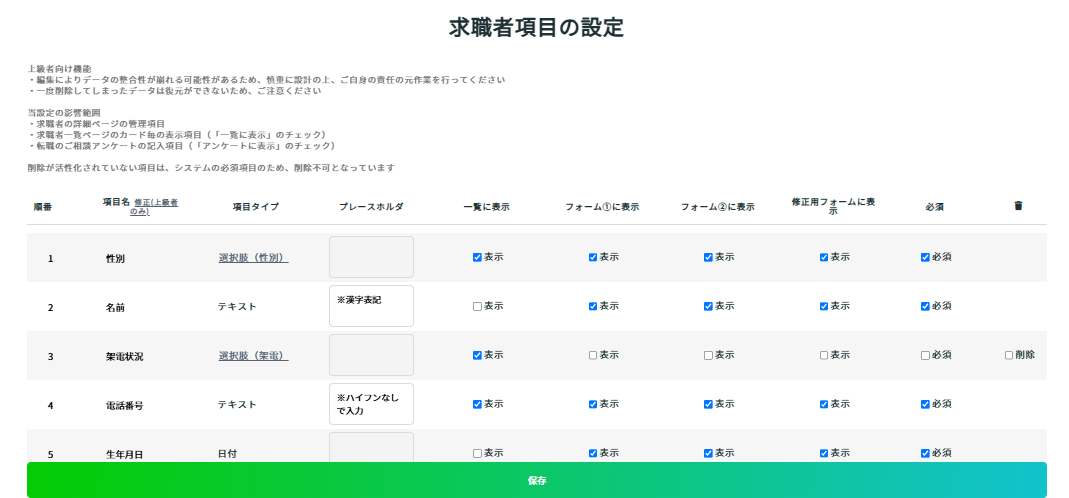Check 一覧に表示 for 生年月日 row
The width and height of the screenshot is (1069, 498).
pyautogui.click(x=477, y=453)
